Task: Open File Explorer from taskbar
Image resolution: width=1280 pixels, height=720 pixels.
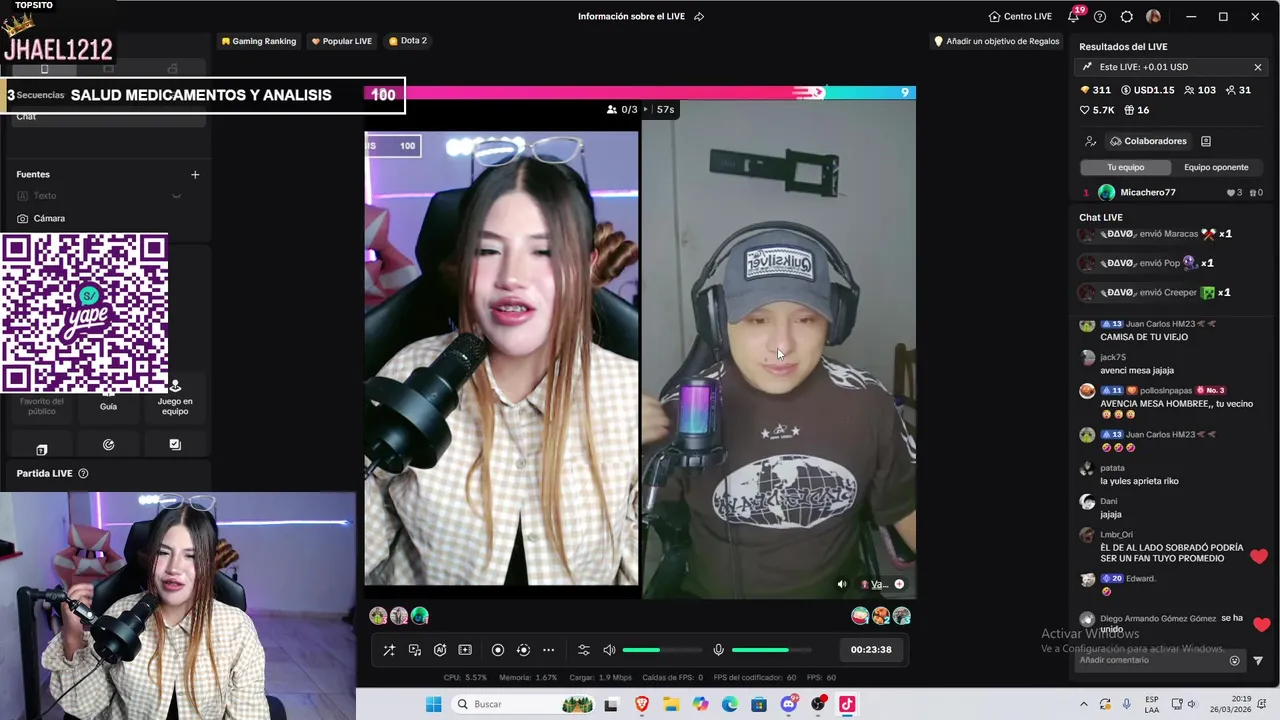Action: click(x=671, y=704)
